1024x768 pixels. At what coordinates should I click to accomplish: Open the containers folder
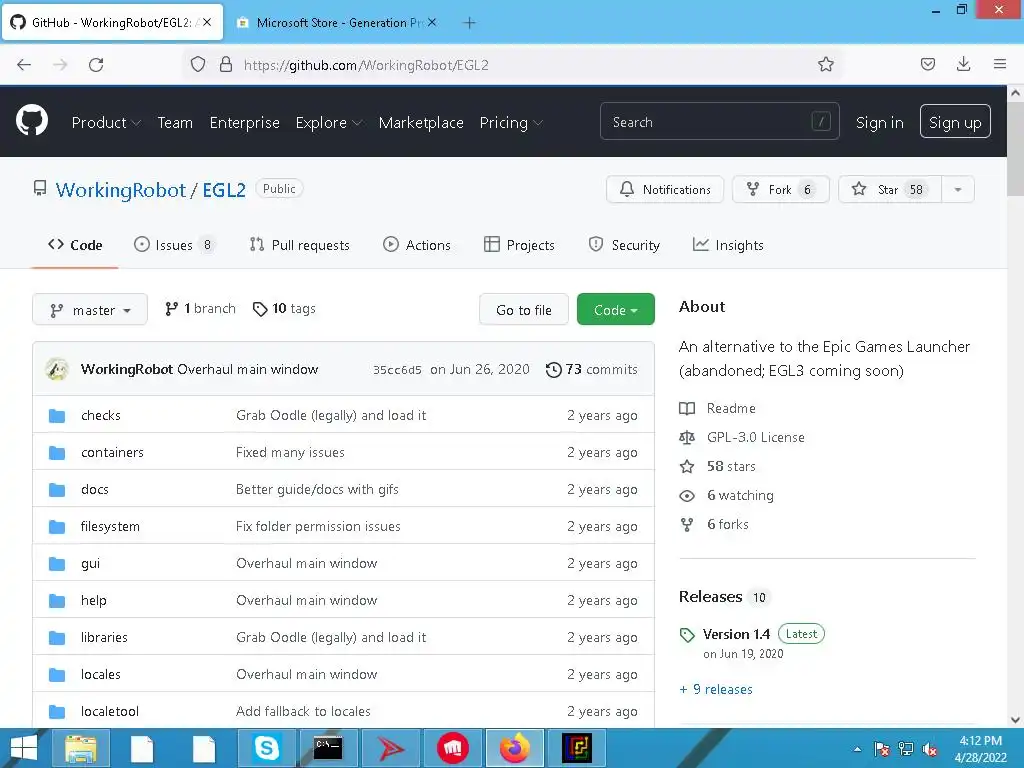point(112,453)
